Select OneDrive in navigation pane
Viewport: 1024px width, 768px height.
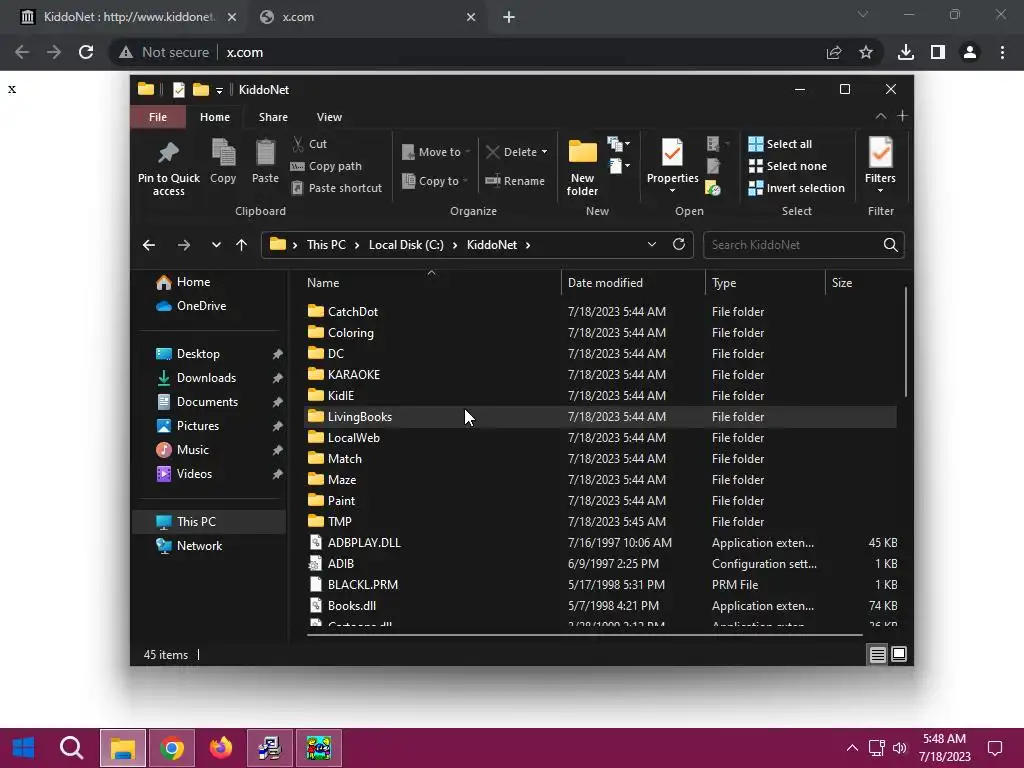[201, 306]
